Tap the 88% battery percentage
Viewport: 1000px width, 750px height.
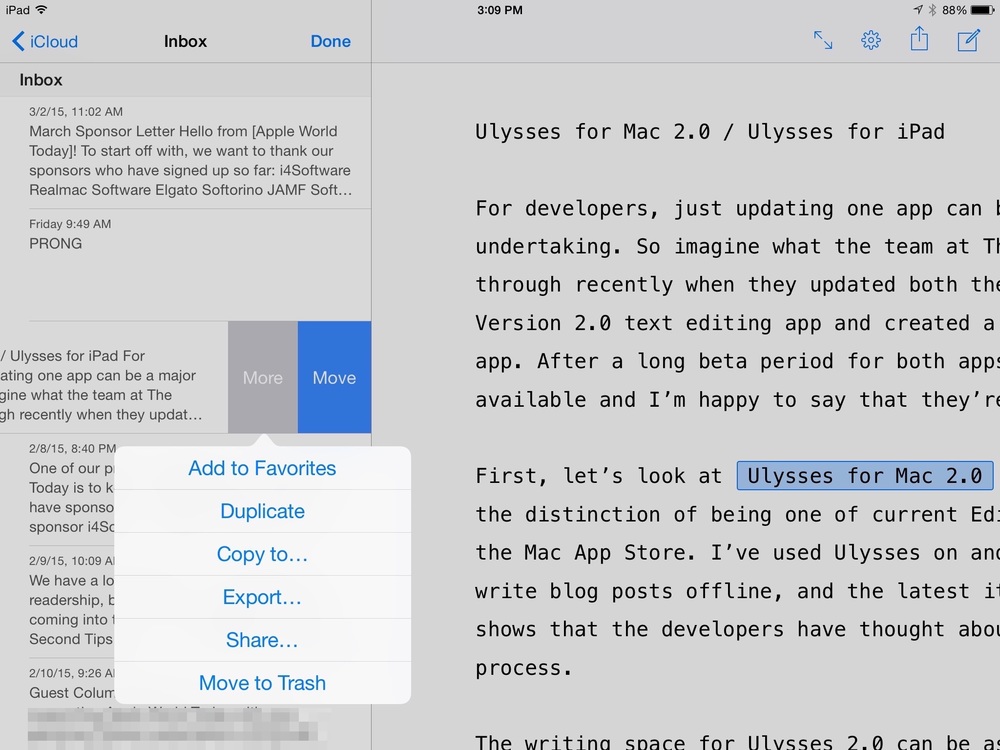pos(954,10)
